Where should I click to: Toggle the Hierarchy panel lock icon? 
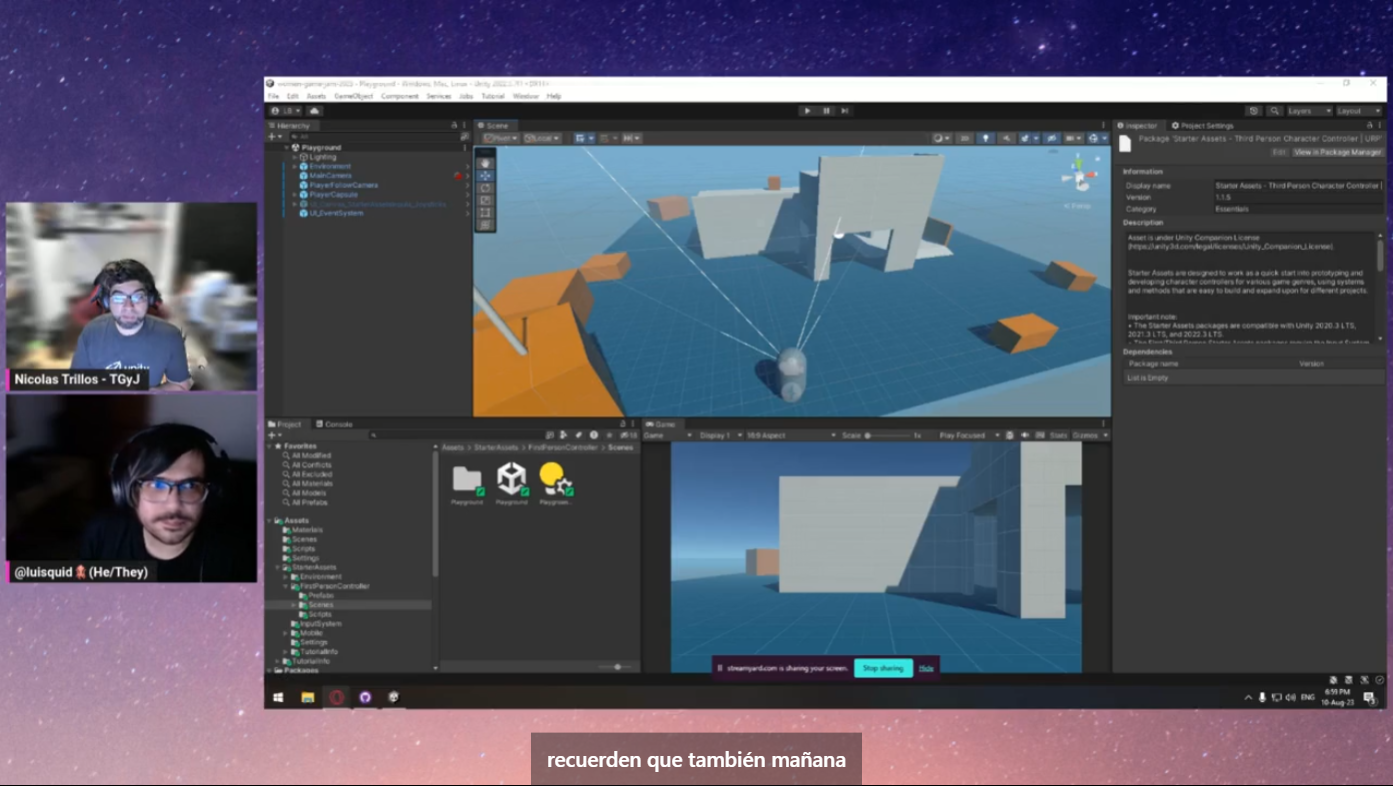(x=456, y=126)
